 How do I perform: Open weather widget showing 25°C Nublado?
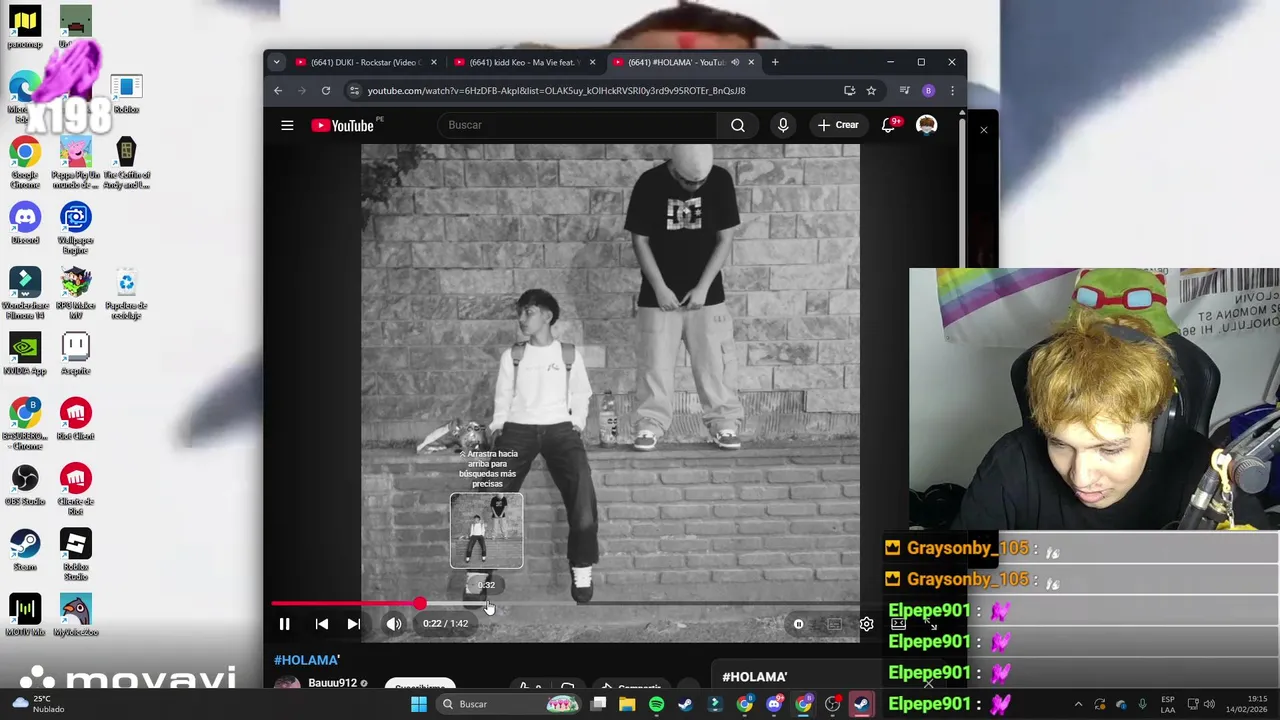click(x=38, y=704)
